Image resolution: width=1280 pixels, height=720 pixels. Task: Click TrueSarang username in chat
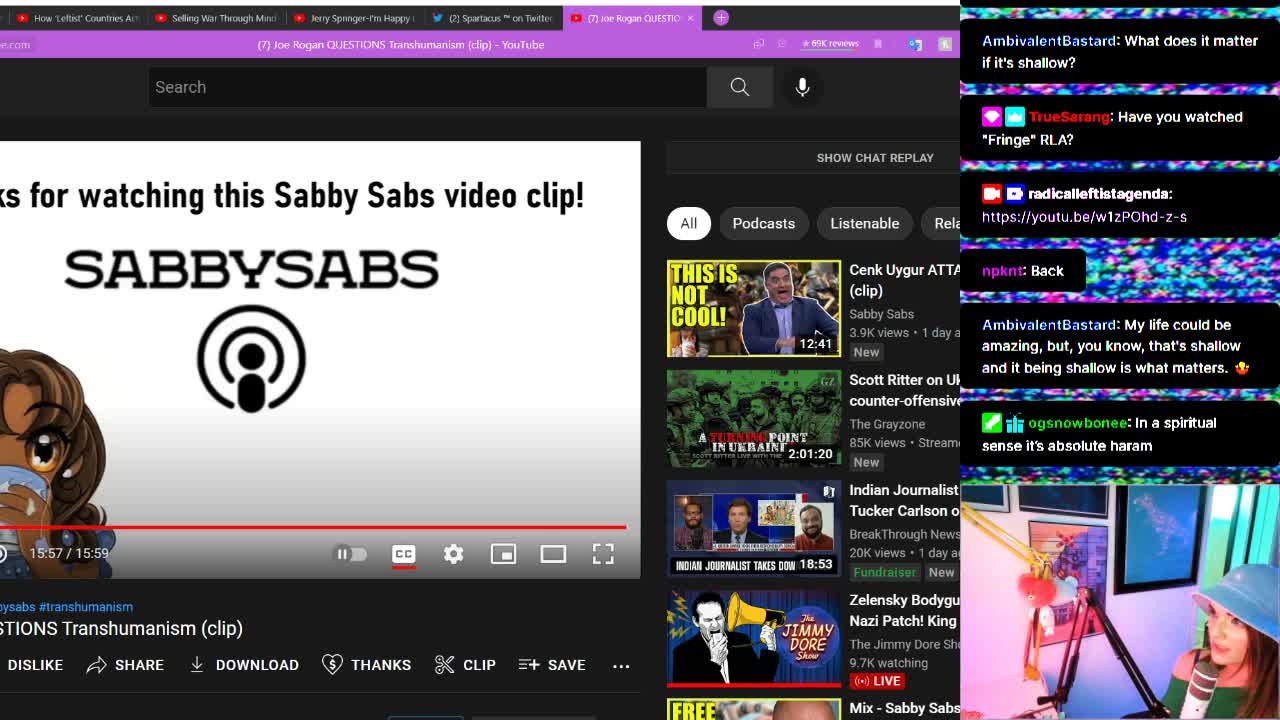(1069, 117)
